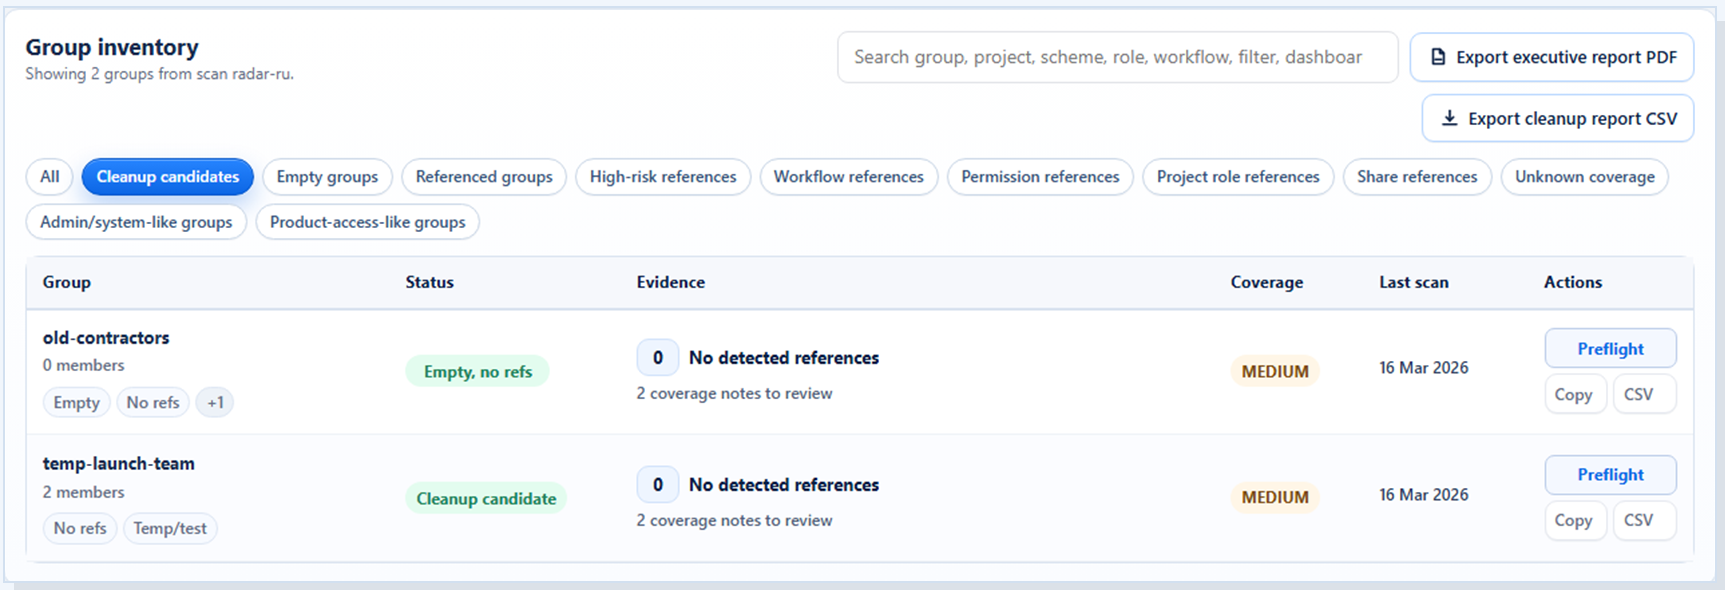This screenshot has width=1725, height=590.
Task: Click the Showing 2 groups subtitle
Action: (159, 74)
